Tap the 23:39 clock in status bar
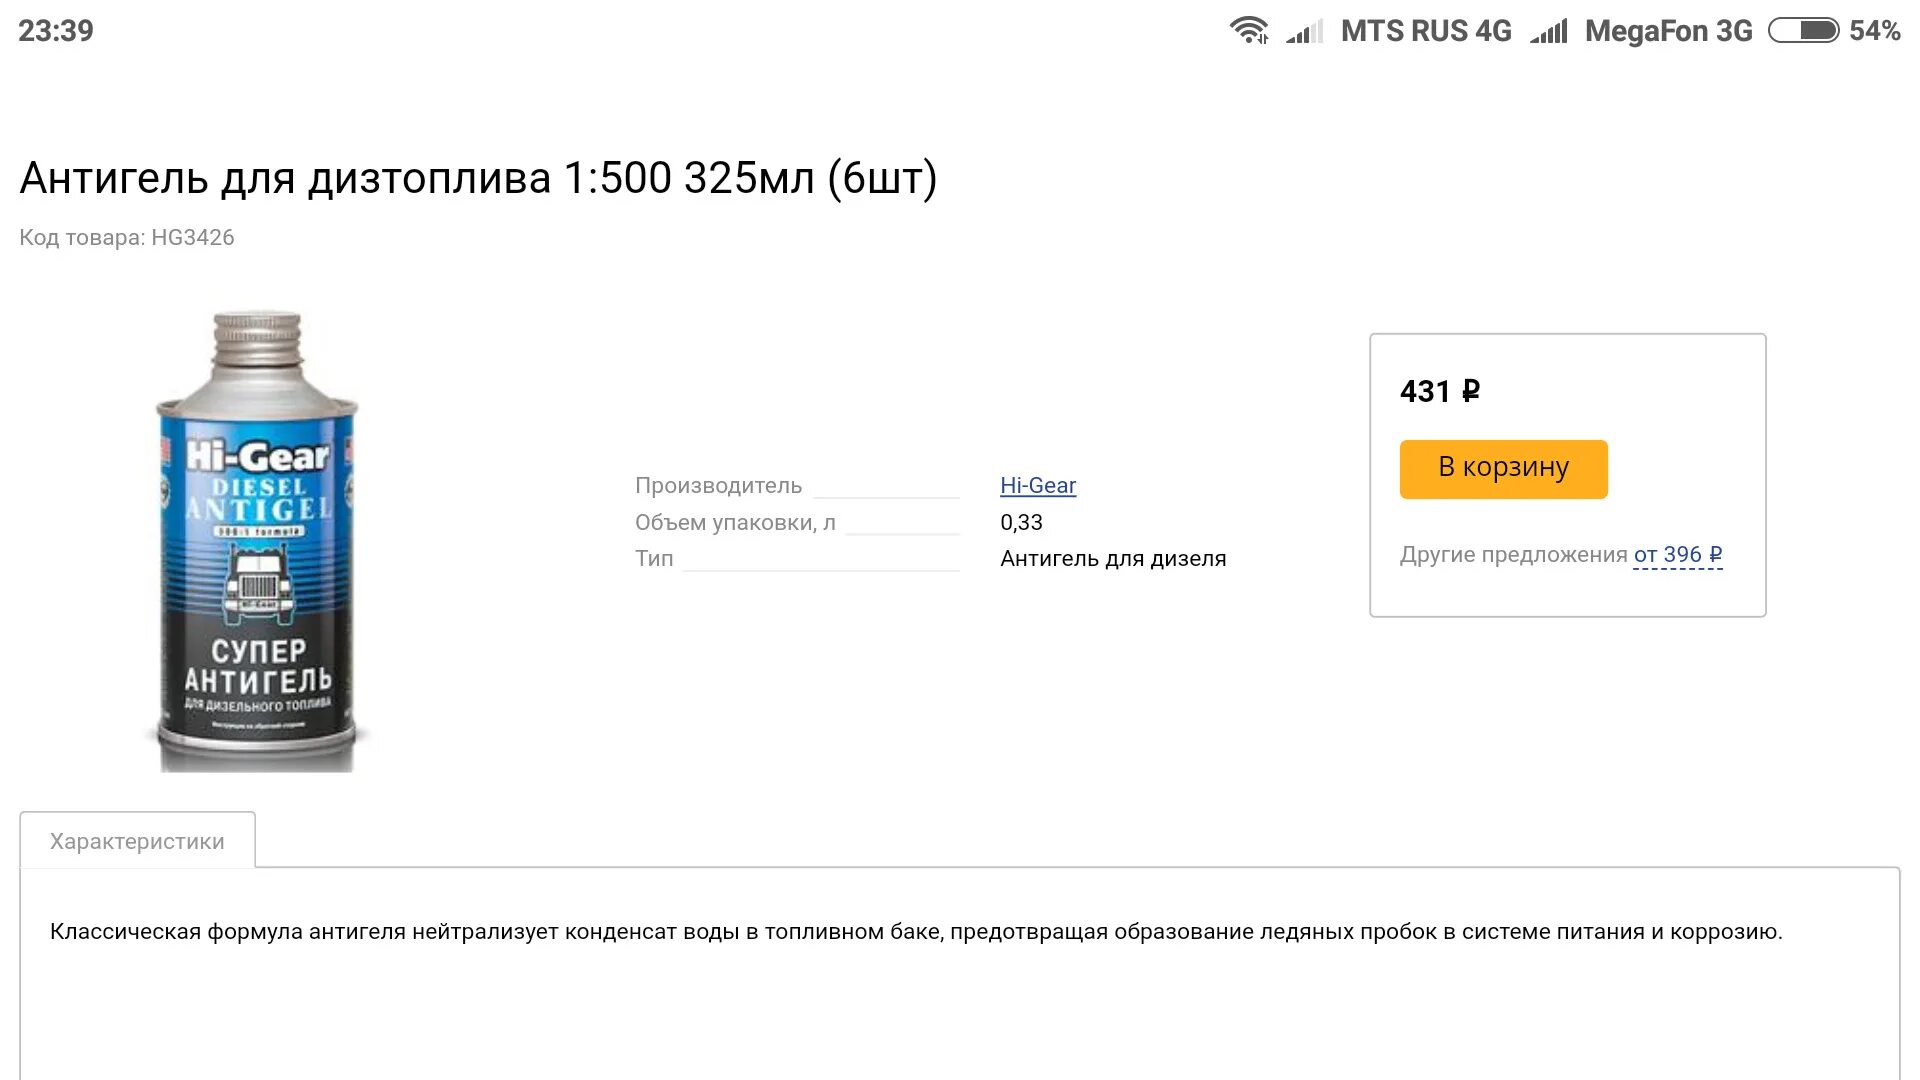The height and width of the screenshot is (1080, 1920). [x=56, y=31]
